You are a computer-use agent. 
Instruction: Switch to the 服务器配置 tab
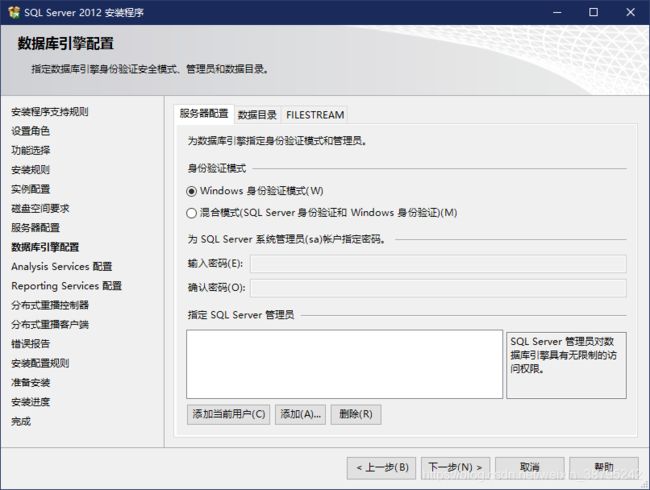click(204, 114)
